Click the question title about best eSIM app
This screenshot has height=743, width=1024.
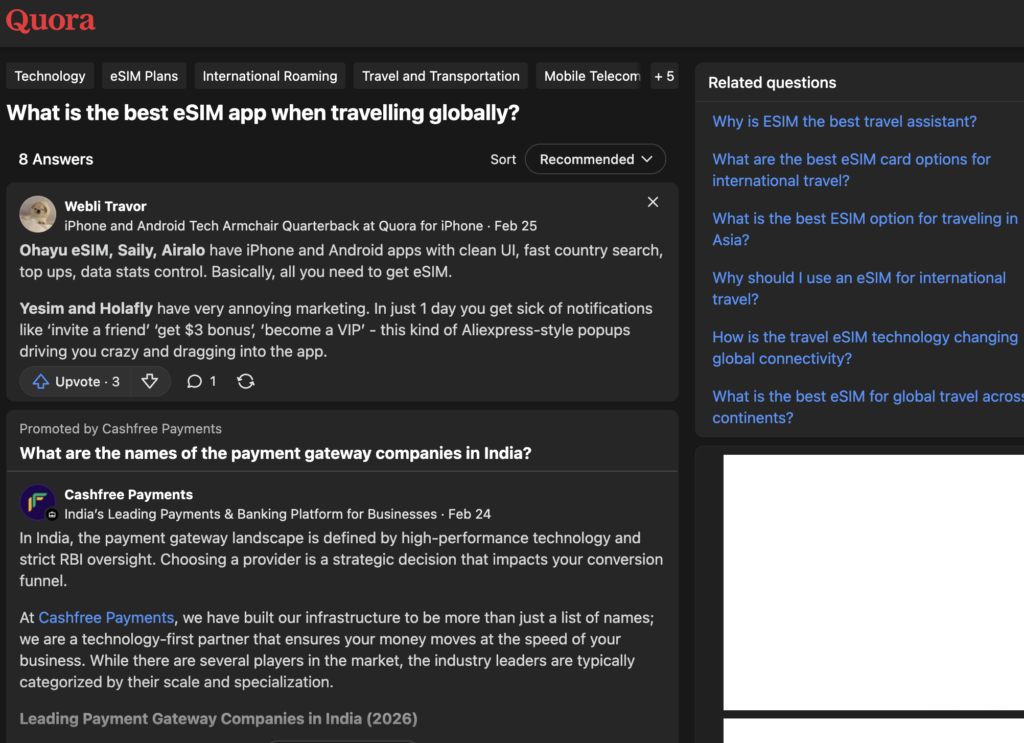click(x=263, y=113)
